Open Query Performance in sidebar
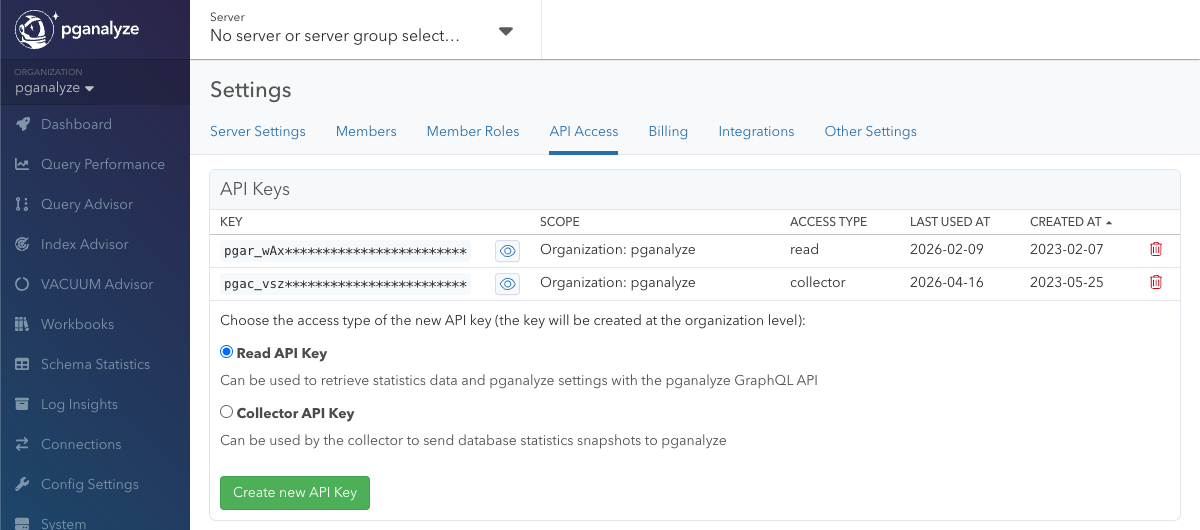This screenshot has height=530, width=1200. (103, 164)
